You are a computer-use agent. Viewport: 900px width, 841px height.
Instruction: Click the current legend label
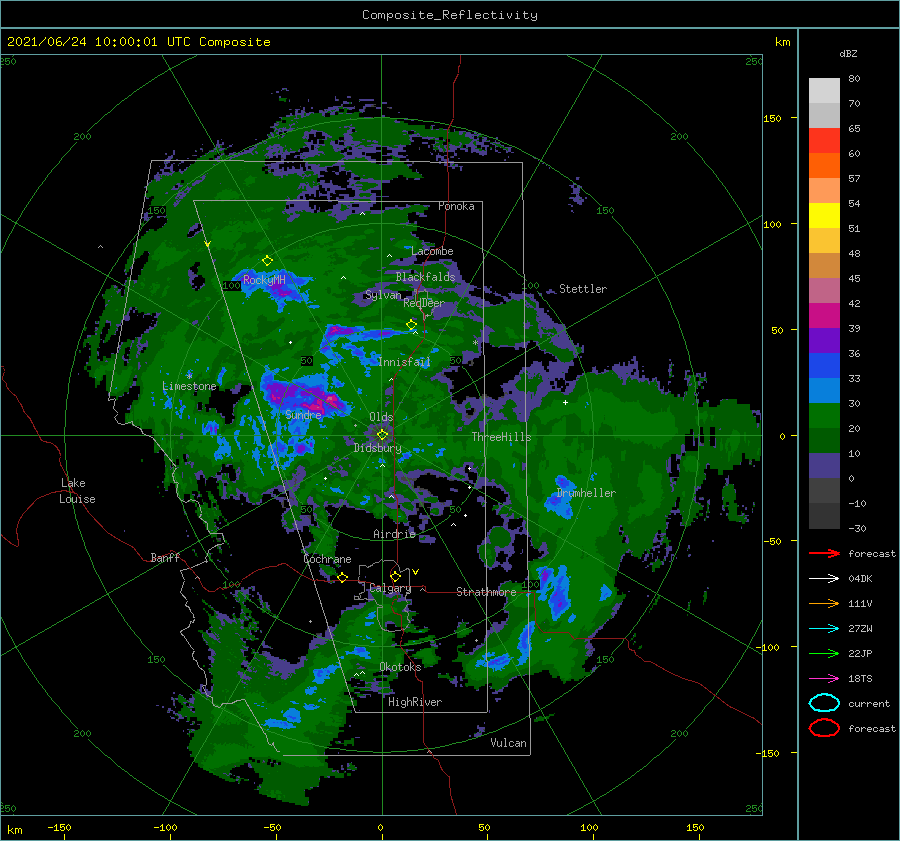869,703
